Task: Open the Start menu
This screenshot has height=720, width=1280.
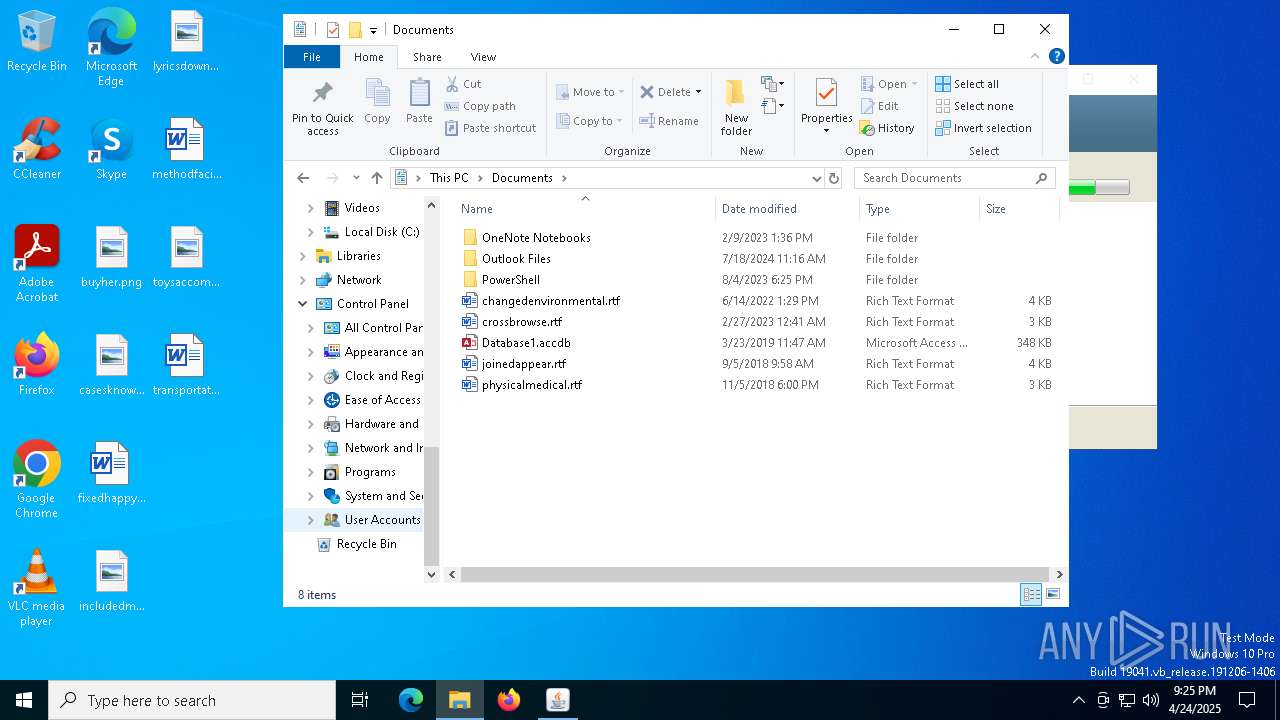Action: [x=24, y=700]
